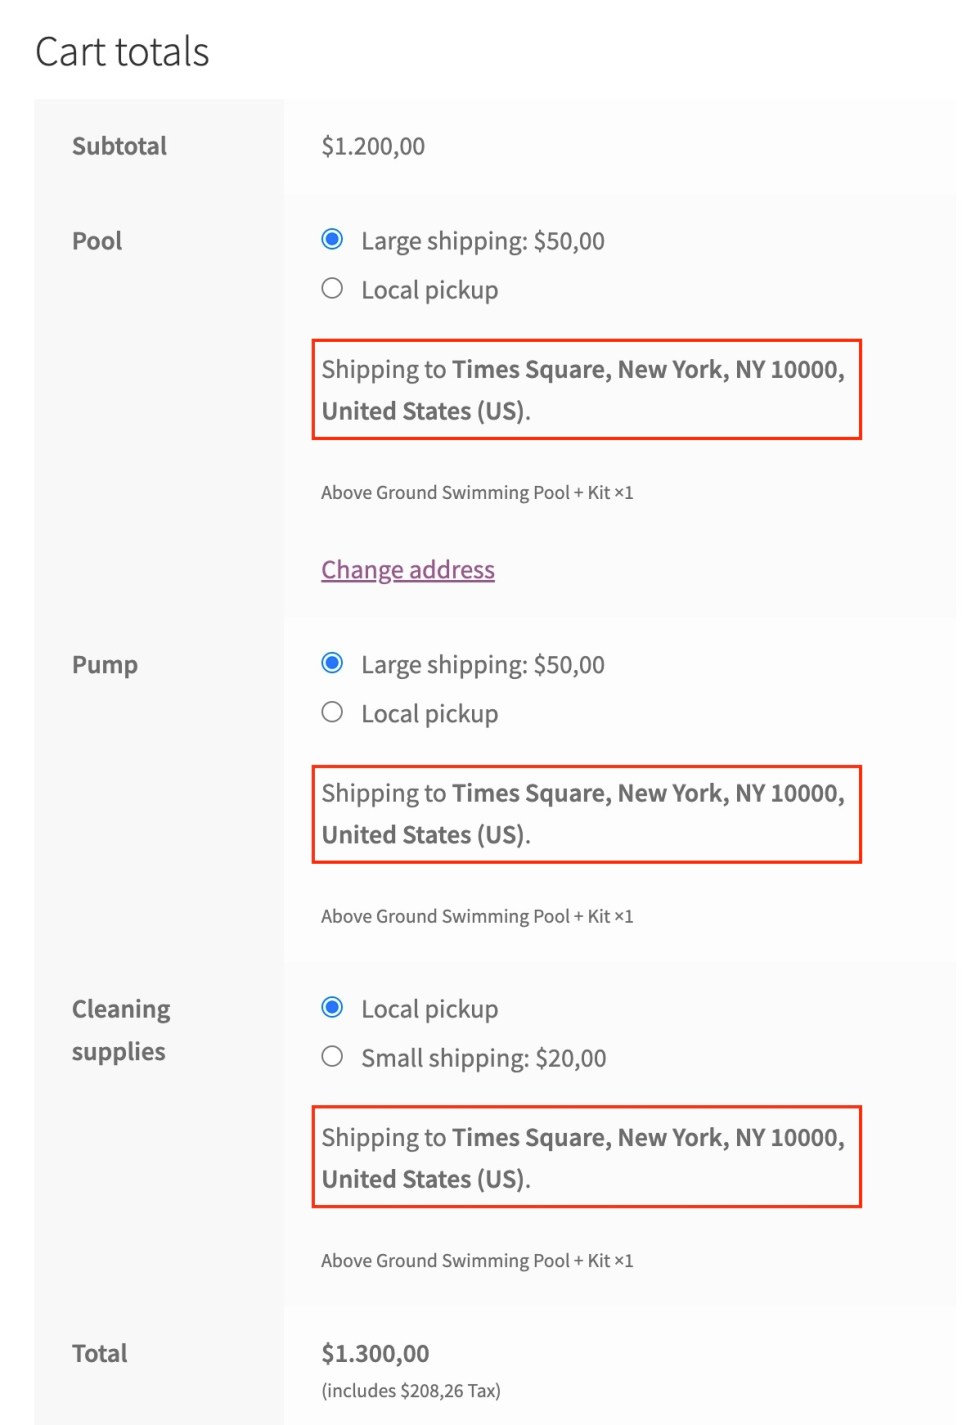
Task: Select Large shipping radio for Pump
Action: click(332, 664)
